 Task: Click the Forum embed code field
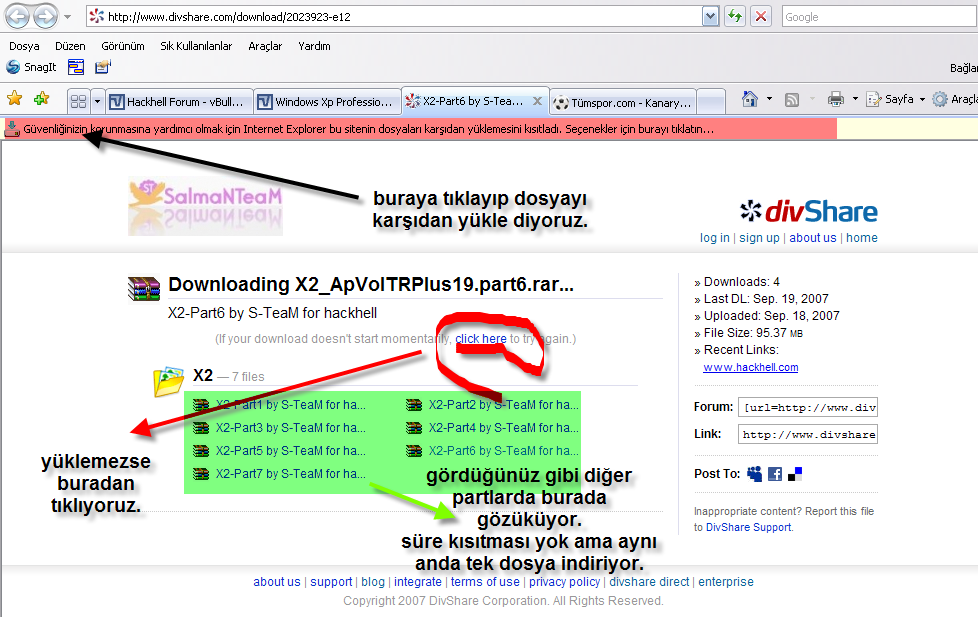(808, 407)
